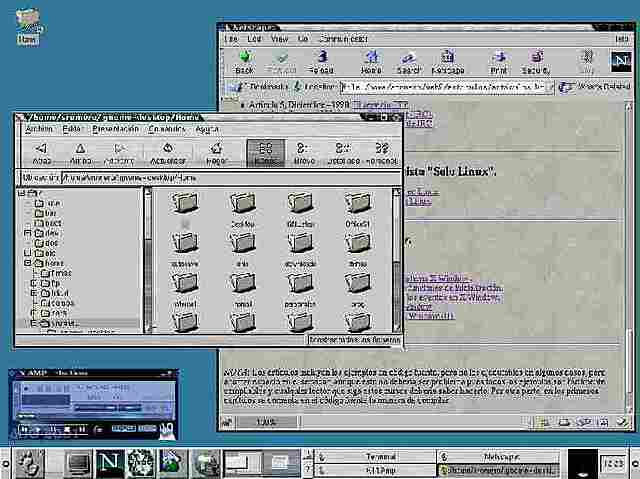
Task: Collapse the root slash node in tree
Action: [x=21, y=193]
